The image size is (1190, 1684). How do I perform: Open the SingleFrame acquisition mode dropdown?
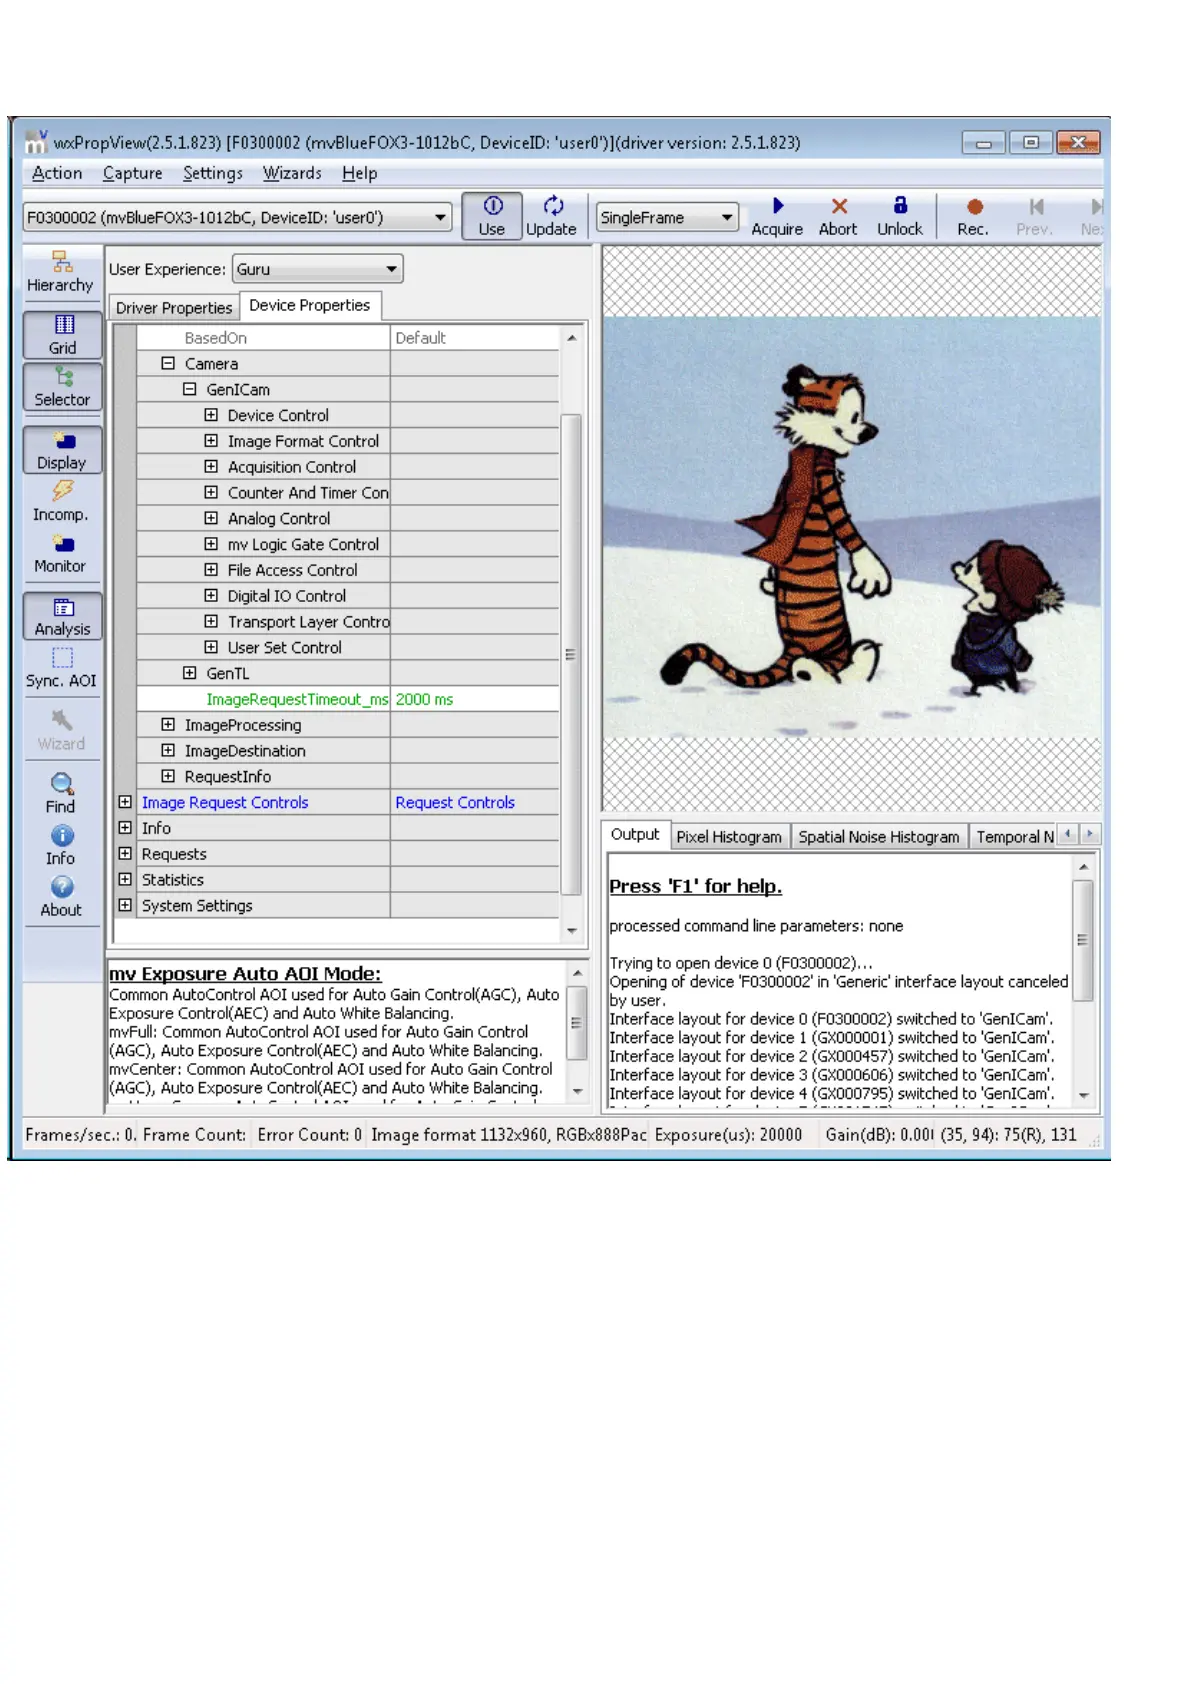667,217
